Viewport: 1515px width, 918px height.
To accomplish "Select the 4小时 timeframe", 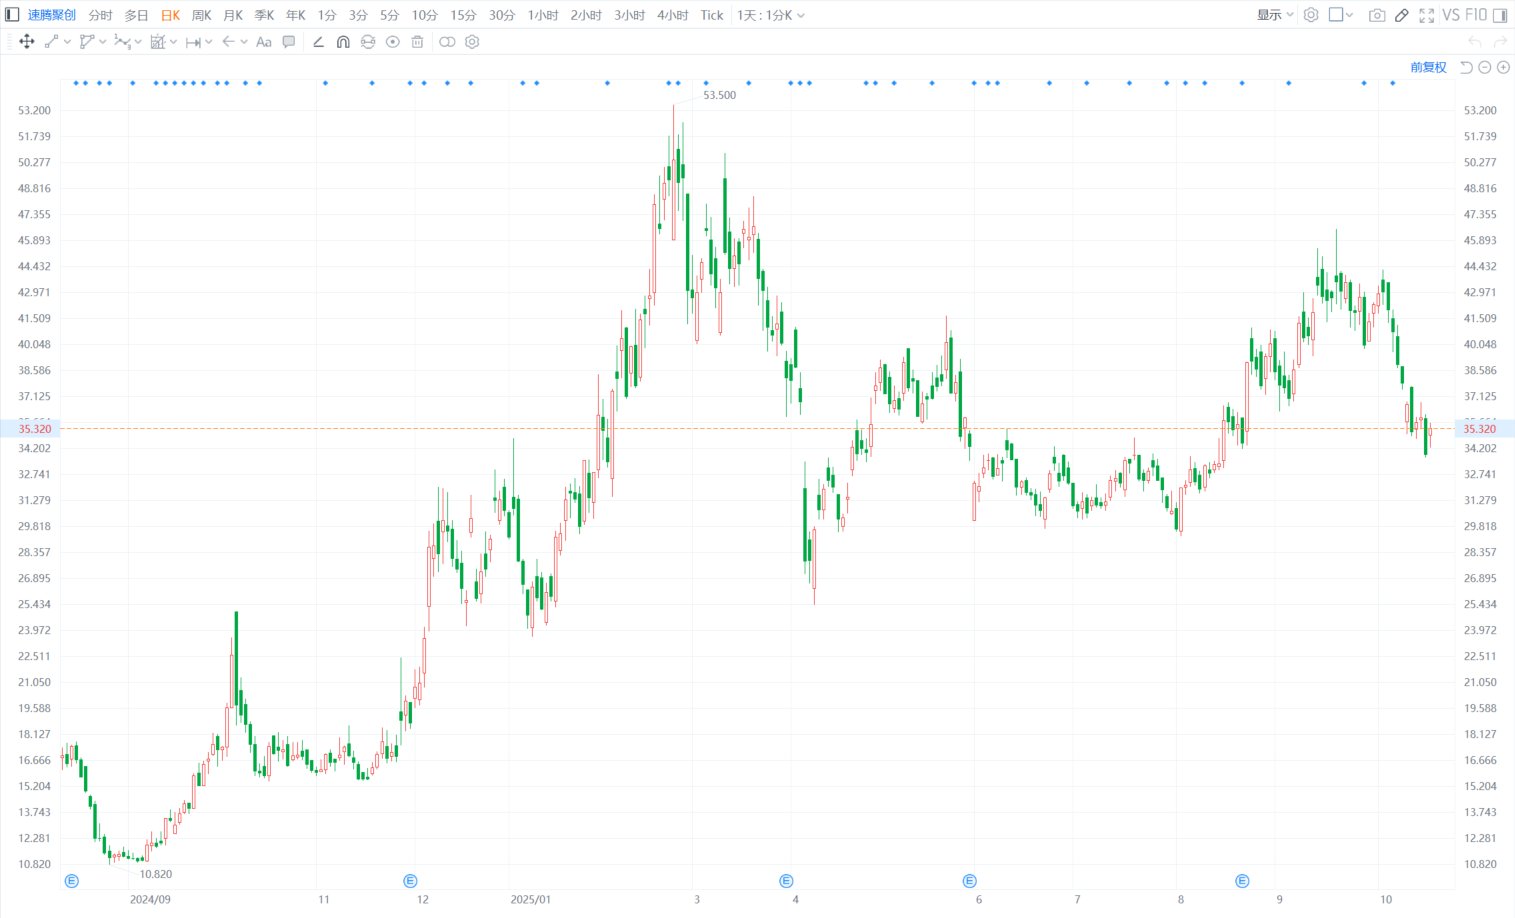I will 673,15.
